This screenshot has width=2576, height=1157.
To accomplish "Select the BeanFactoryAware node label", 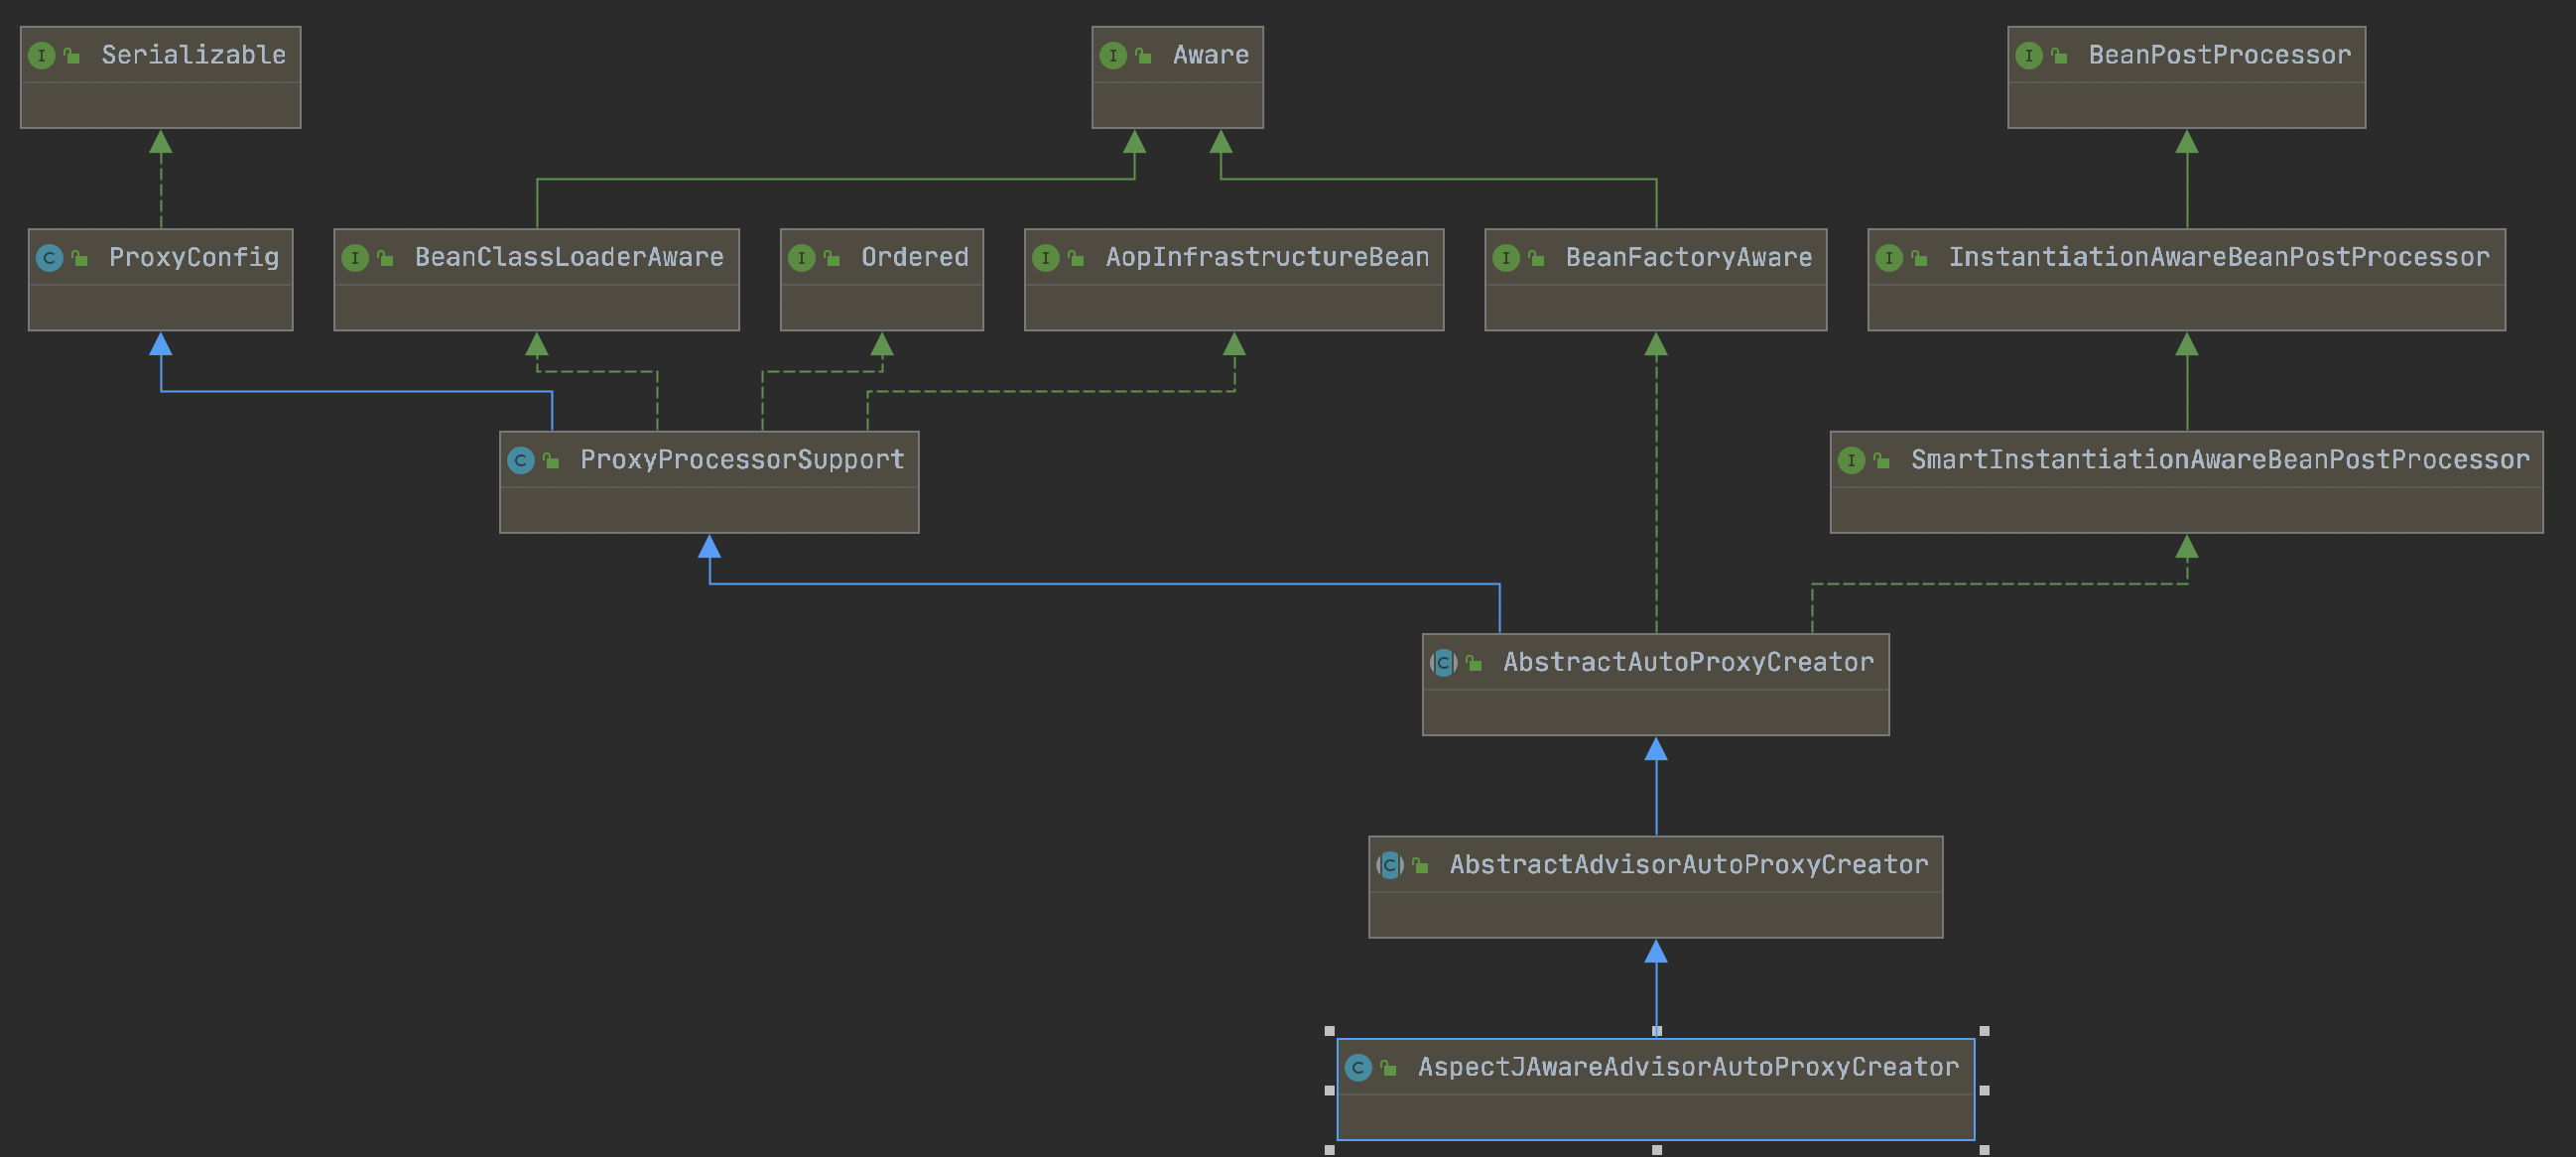I will [x=1689, y=258].
